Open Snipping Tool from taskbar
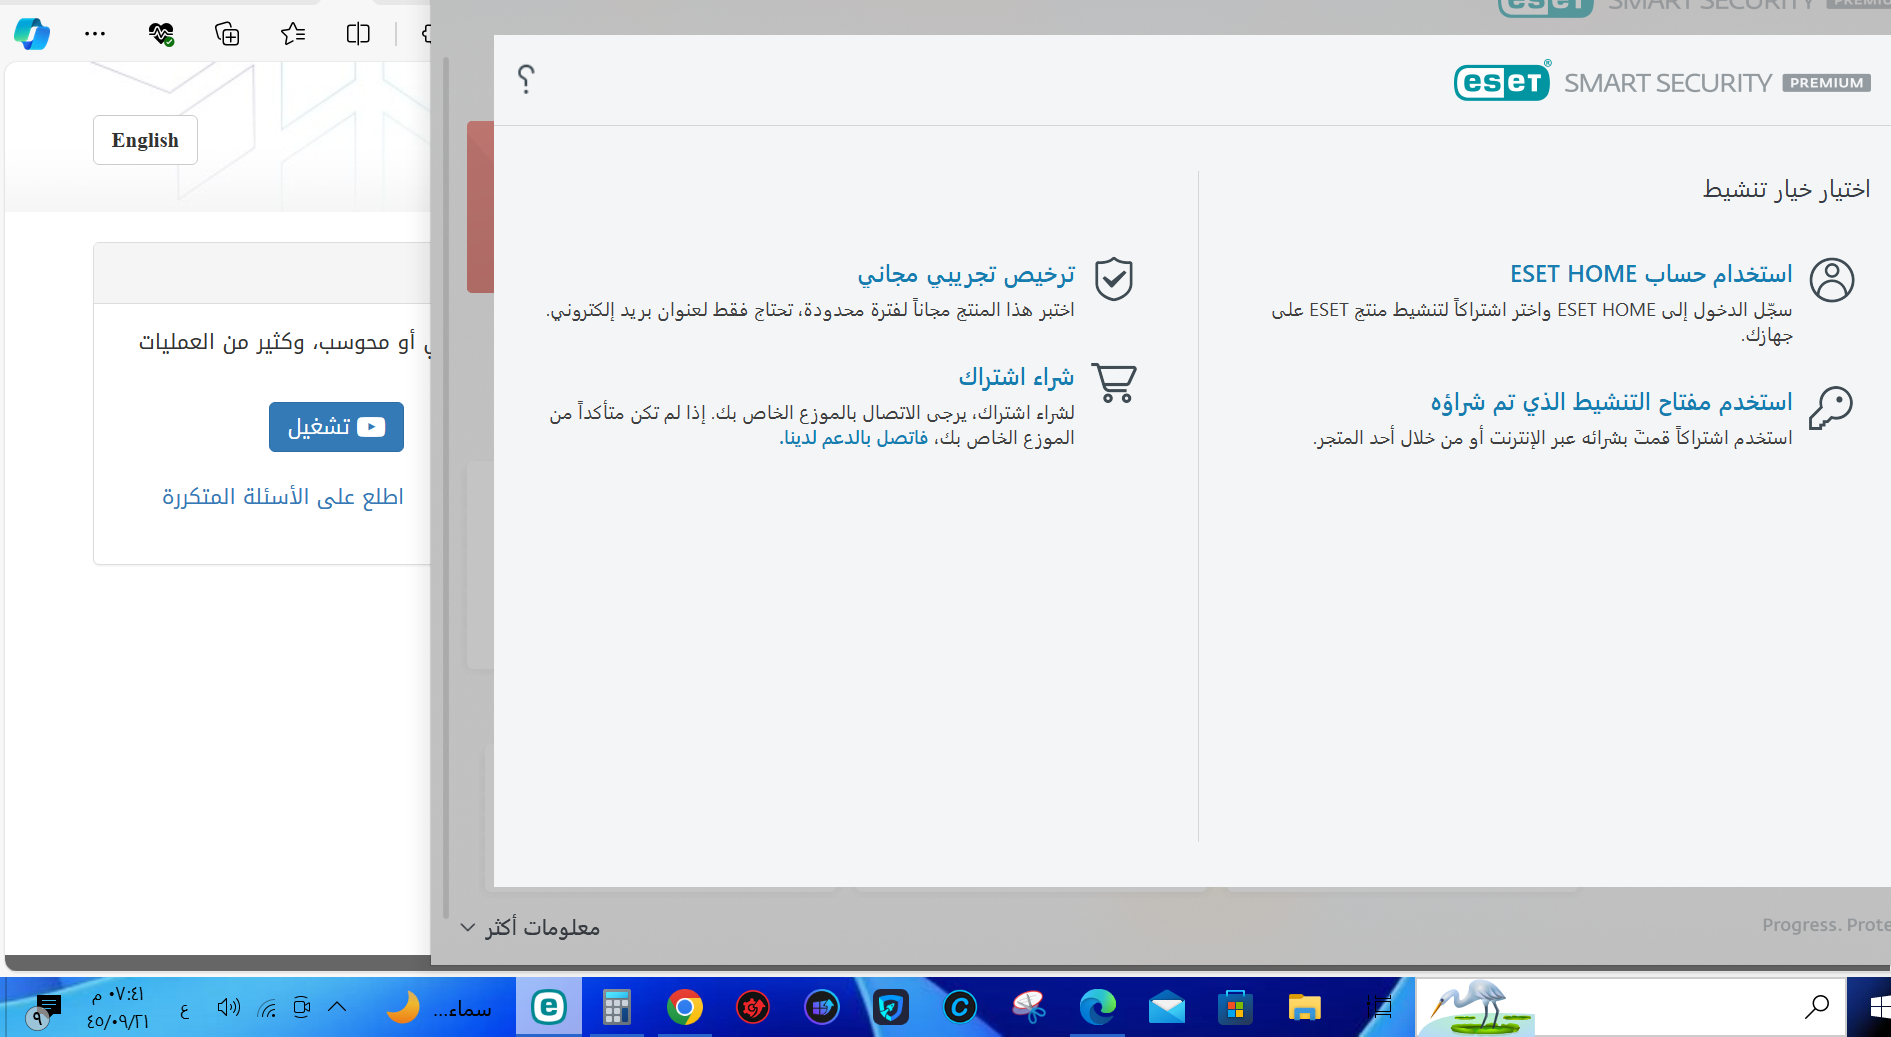Screen dimensions: 1891x1037 click(1029, 1007)
